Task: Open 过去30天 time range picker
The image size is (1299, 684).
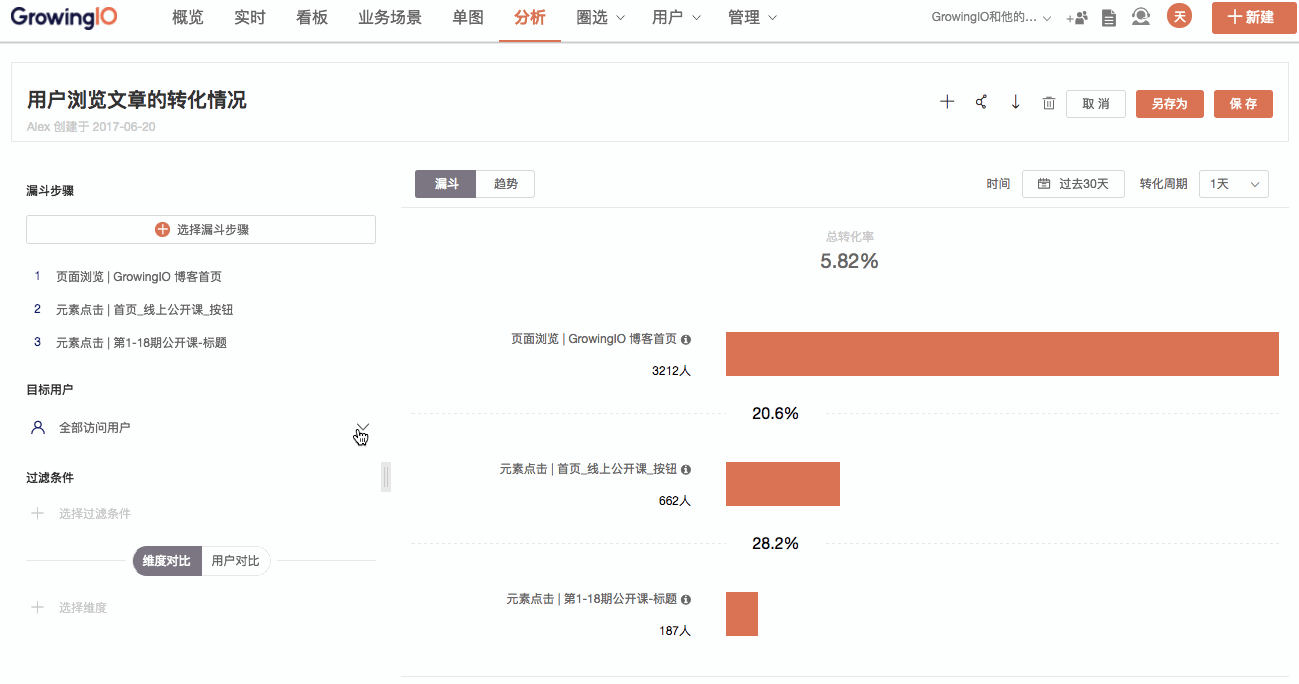Action: point(1073,184)
